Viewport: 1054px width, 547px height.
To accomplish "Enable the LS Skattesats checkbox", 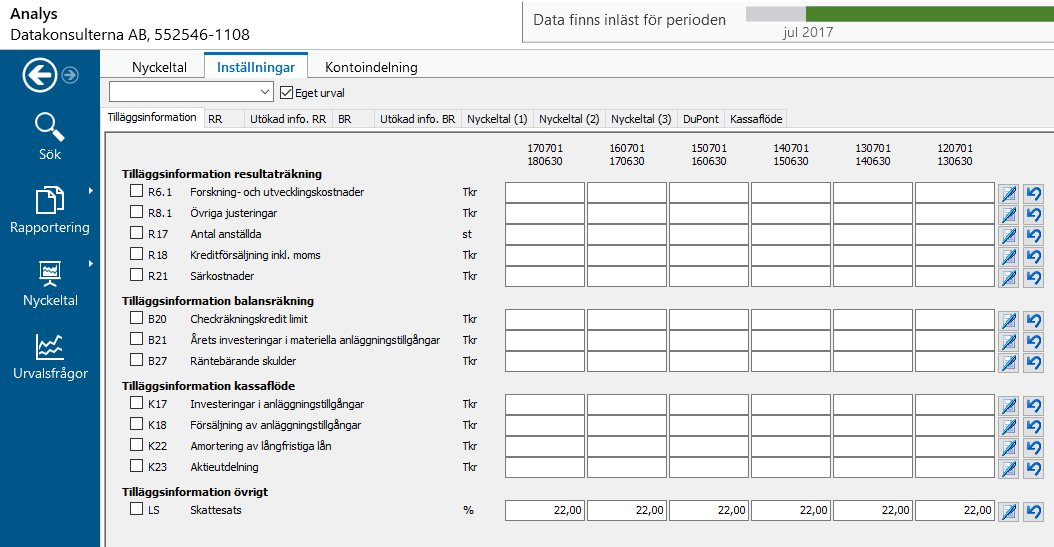I will [136, 509].
